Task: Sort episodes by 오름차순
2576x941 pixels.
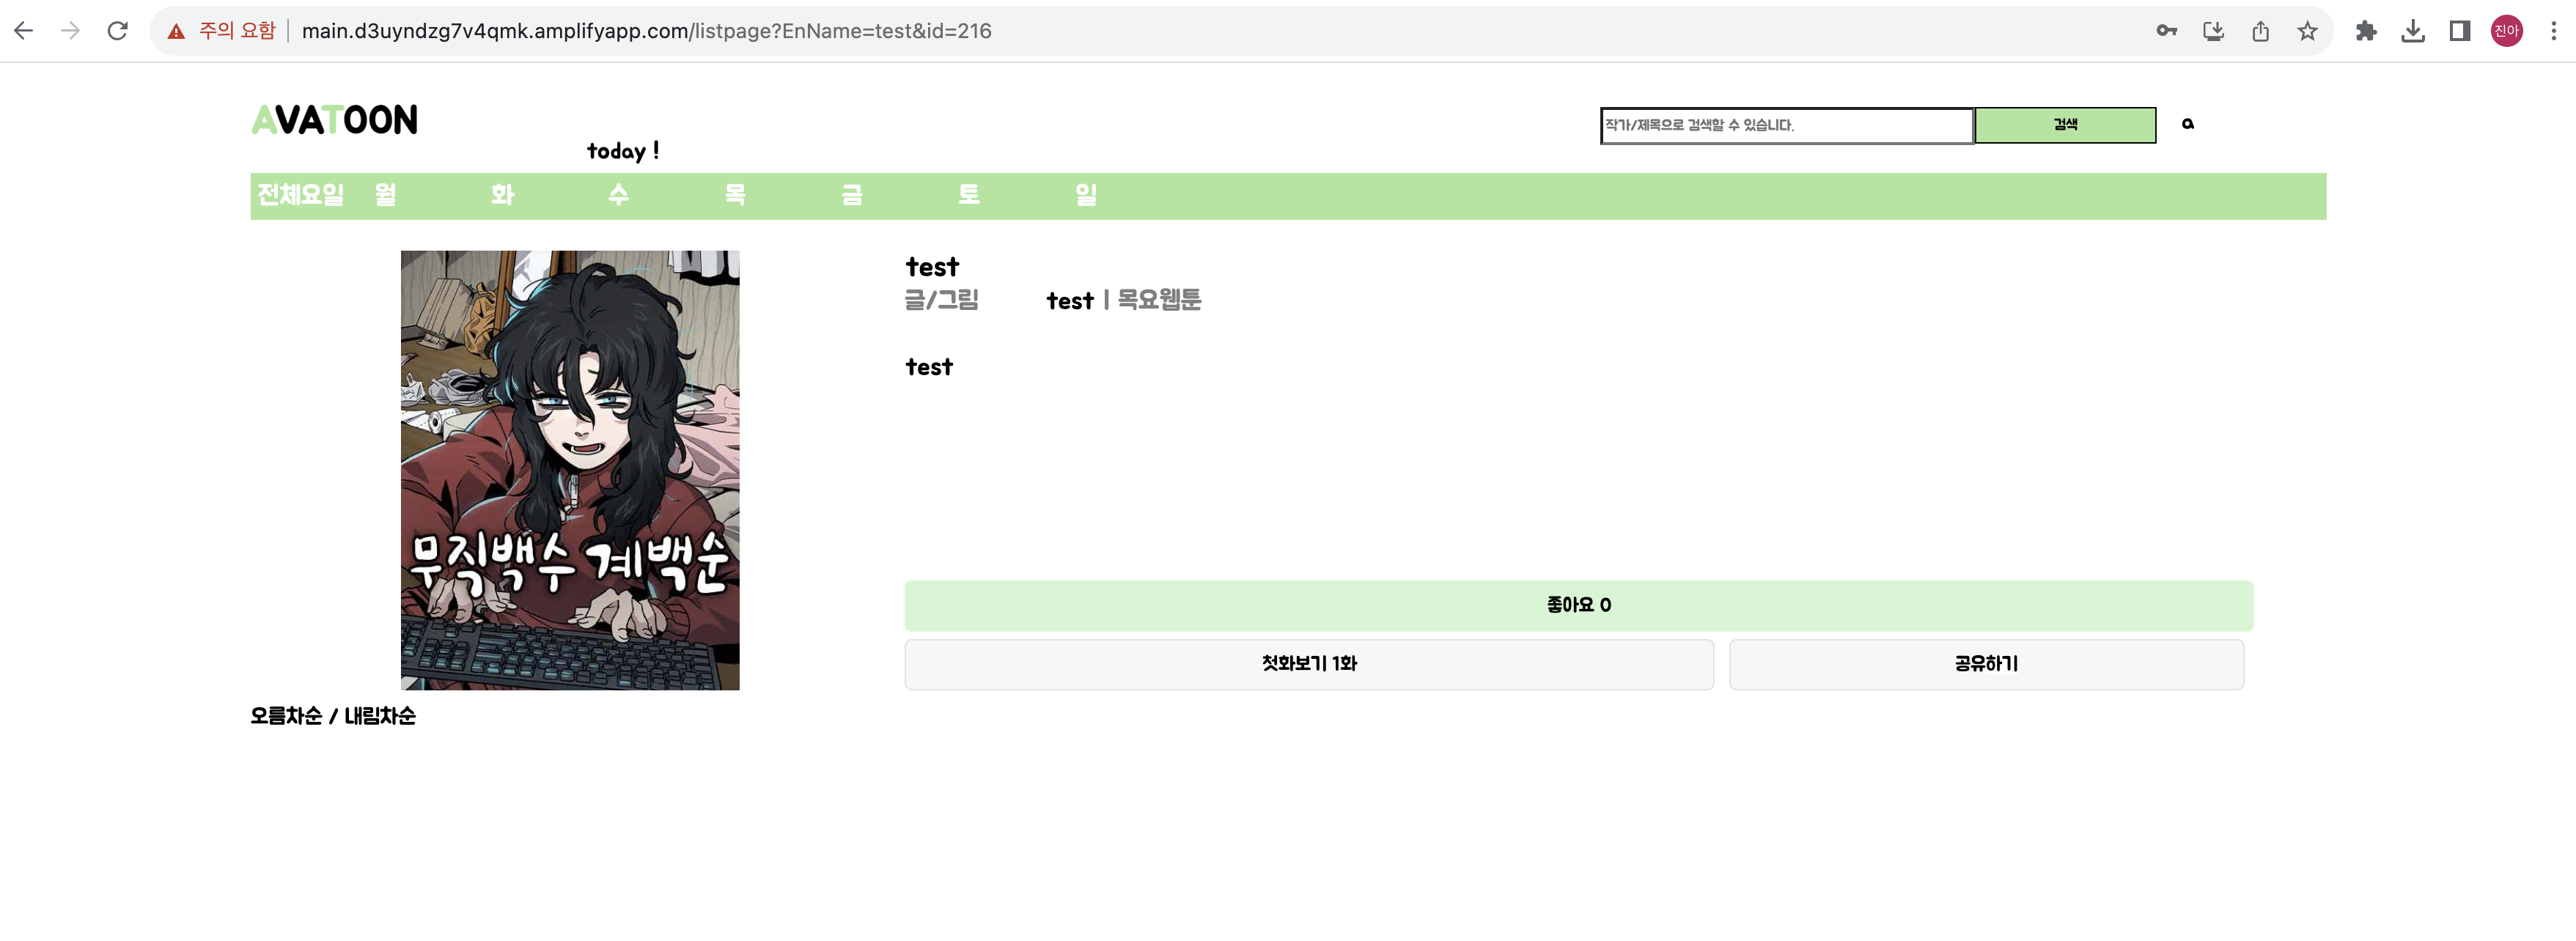Action: coord(286,716)
